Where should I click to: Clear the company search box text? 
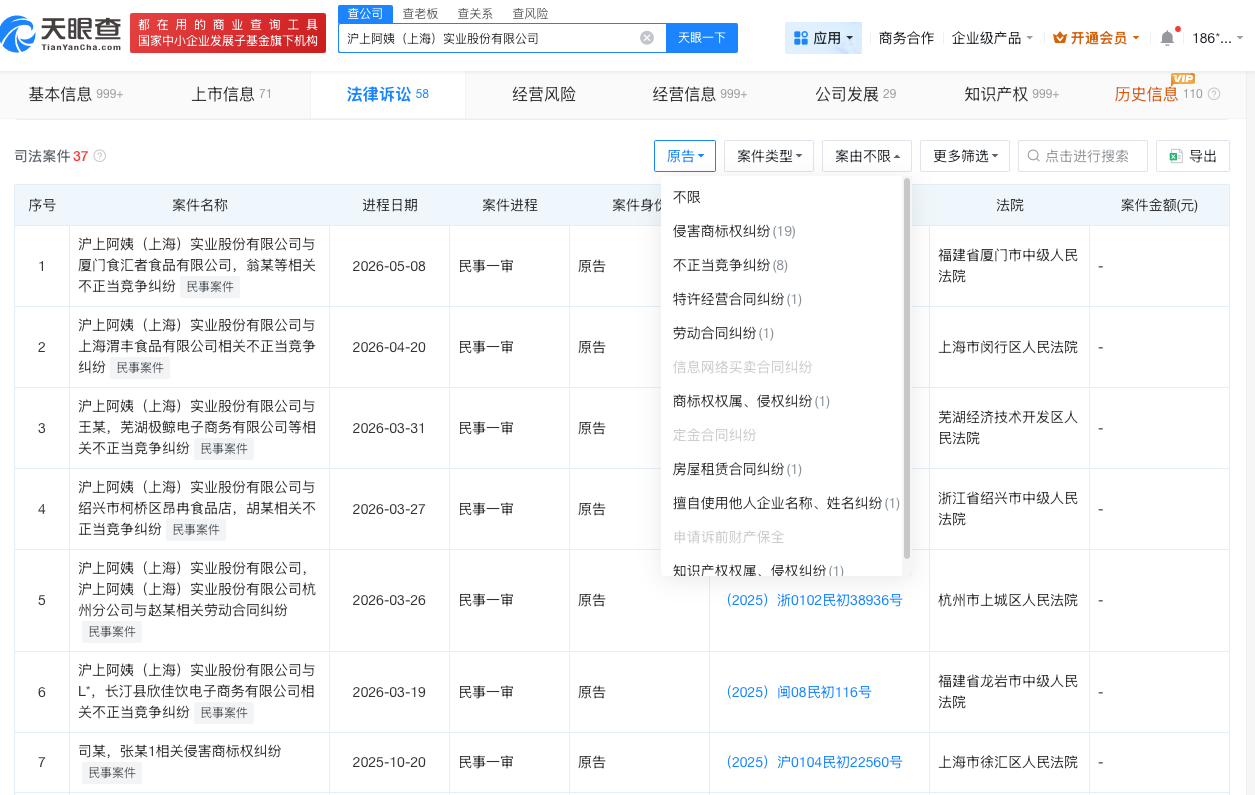(x=647, y=38)
